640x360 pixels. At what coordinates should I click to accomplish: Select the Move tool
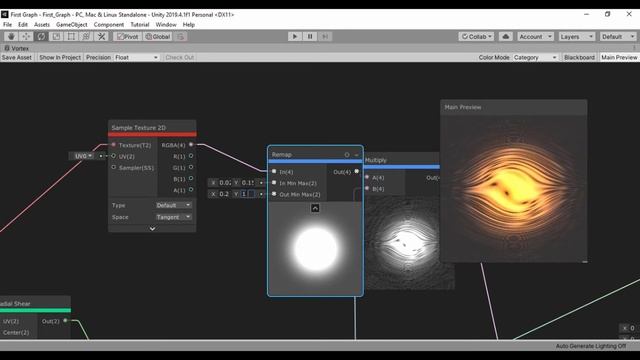pos(26,36)
